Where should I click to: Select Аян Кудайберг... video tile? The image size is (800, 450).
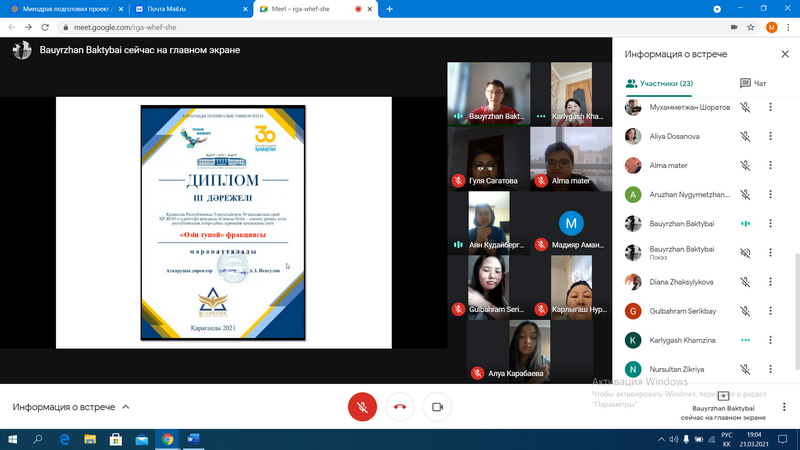pyautogui.click(x=489, y=223)
